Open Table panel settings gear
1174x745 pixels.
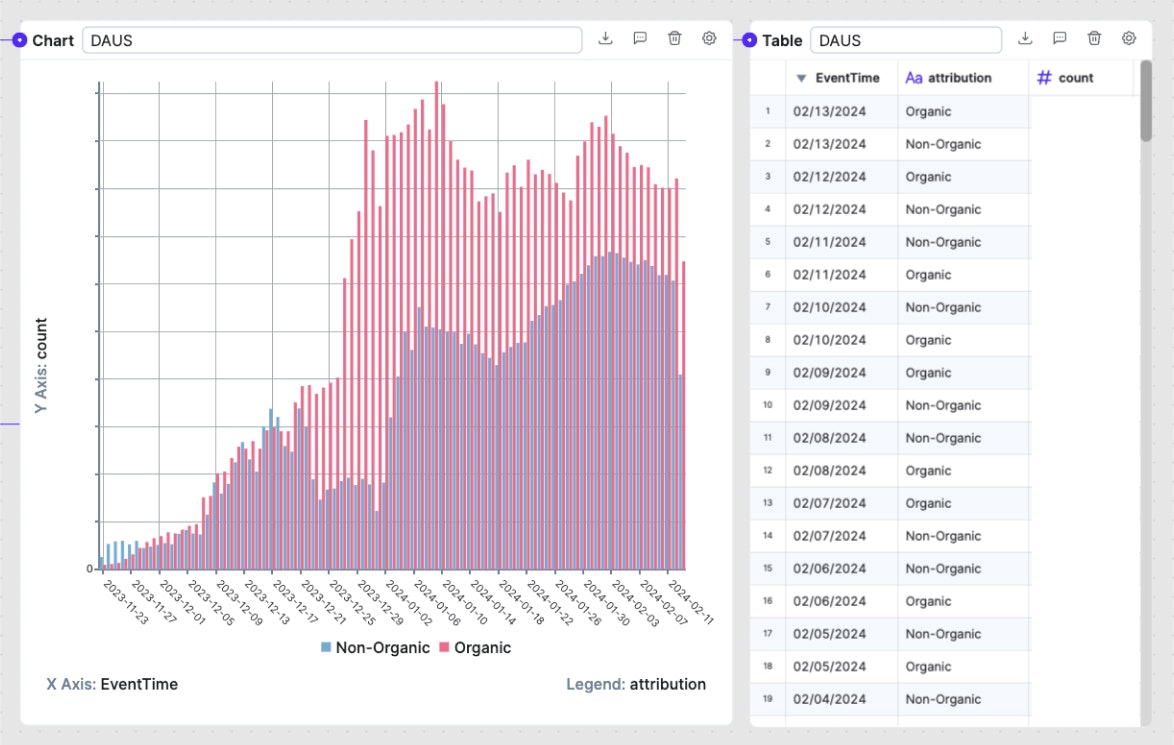(x=1129, y=38)
